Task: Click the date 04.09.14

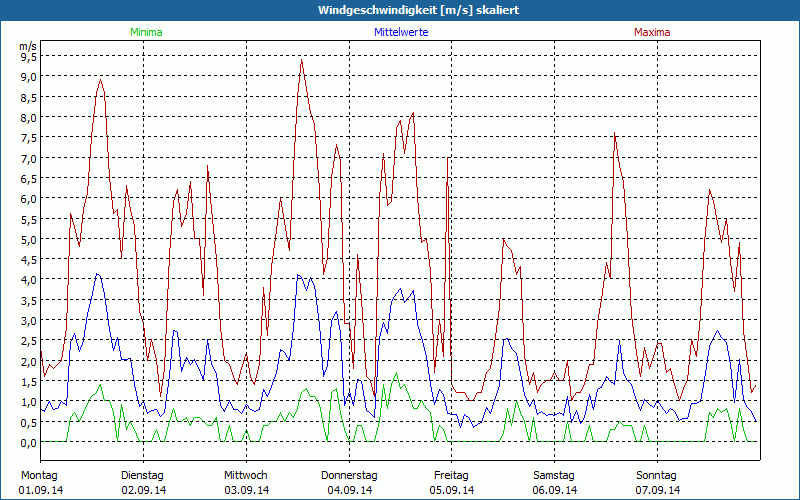Action: coord(349,490)
